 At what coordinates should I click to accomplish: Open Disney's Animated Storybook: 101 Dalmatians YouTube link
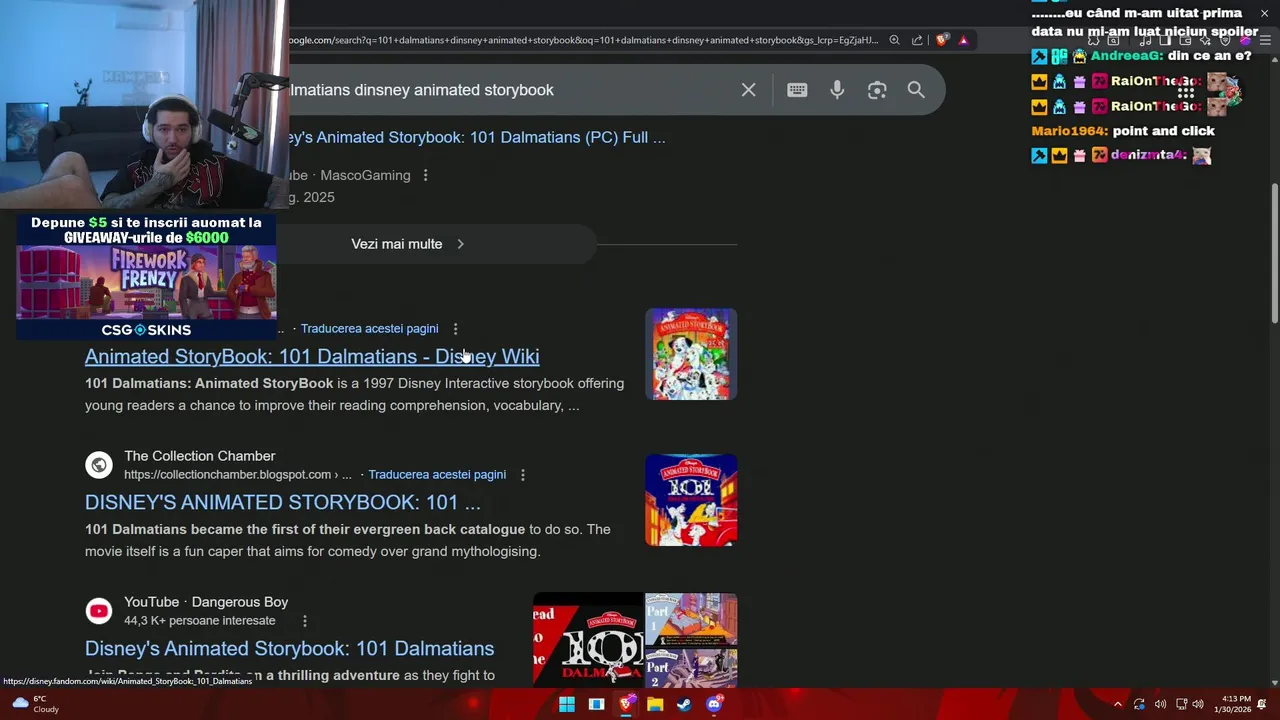click(290, 648)
